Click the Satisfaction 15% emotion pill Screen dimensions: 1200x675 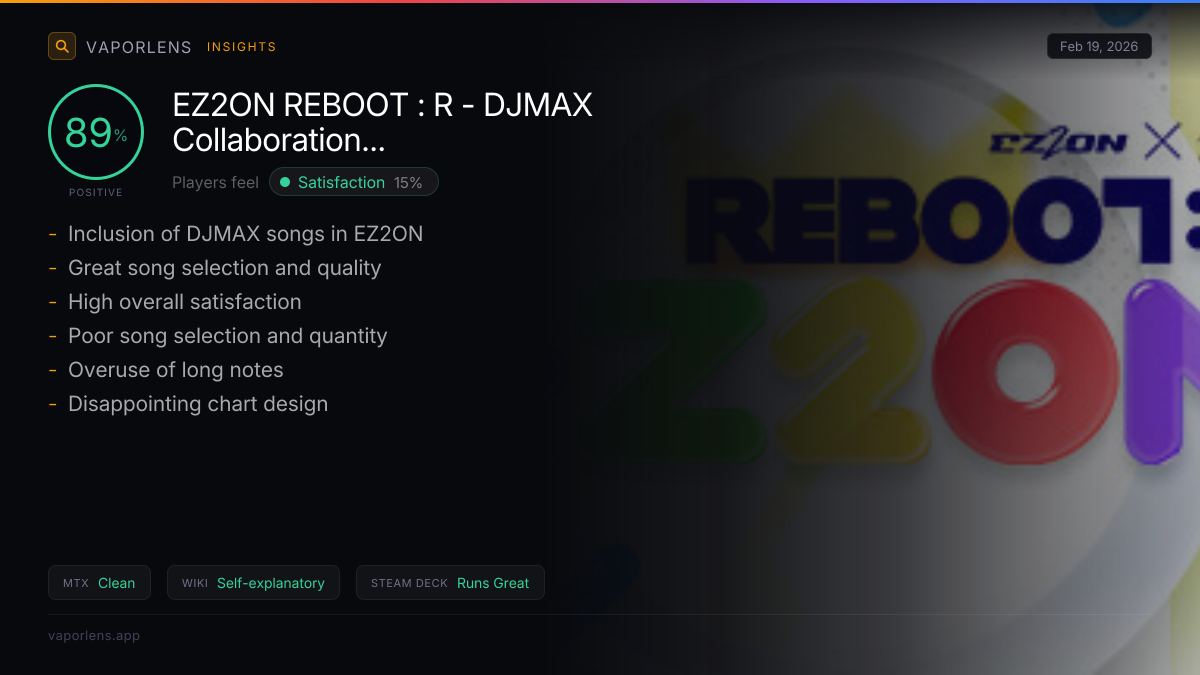point(354,182)
